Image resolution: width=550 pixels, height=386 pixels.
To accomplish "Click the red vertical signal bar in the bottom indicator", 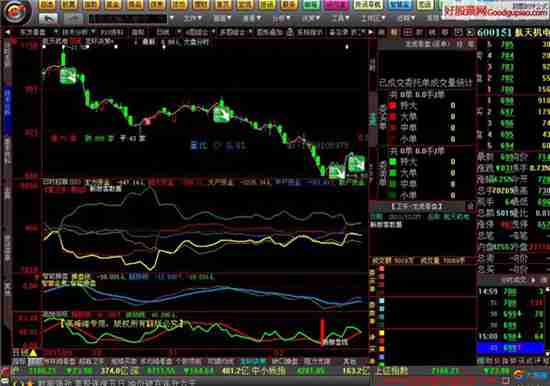I will 322,331.
